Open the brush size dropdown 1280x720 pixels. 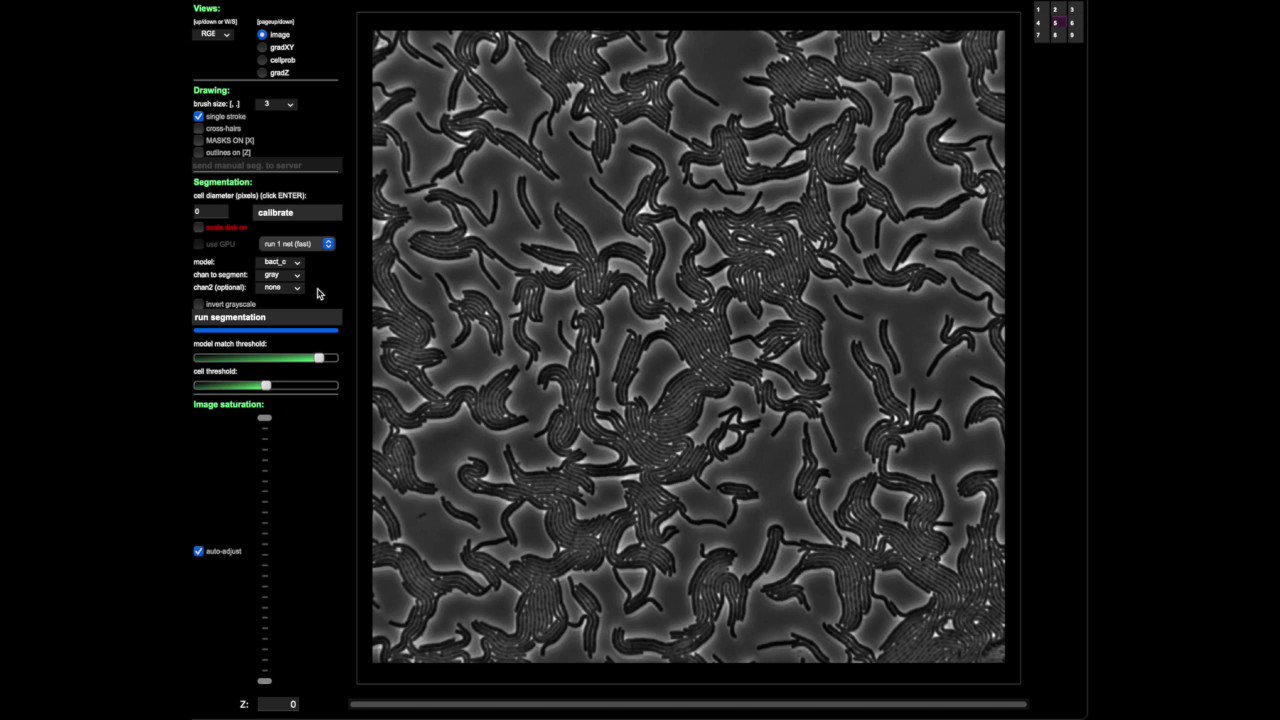(277, 103)
